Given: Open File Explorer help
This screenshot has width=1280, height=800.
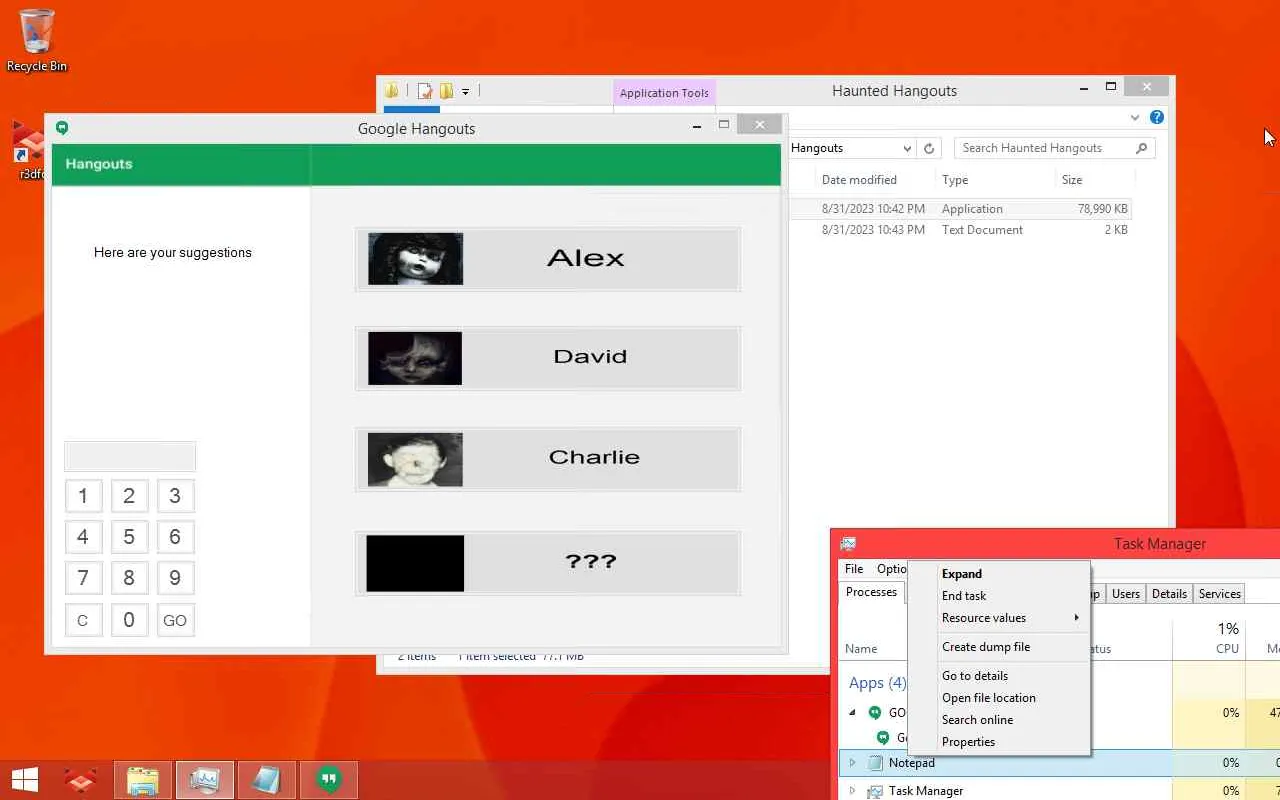Looking at the screenshot, I should pos(1157,117).
